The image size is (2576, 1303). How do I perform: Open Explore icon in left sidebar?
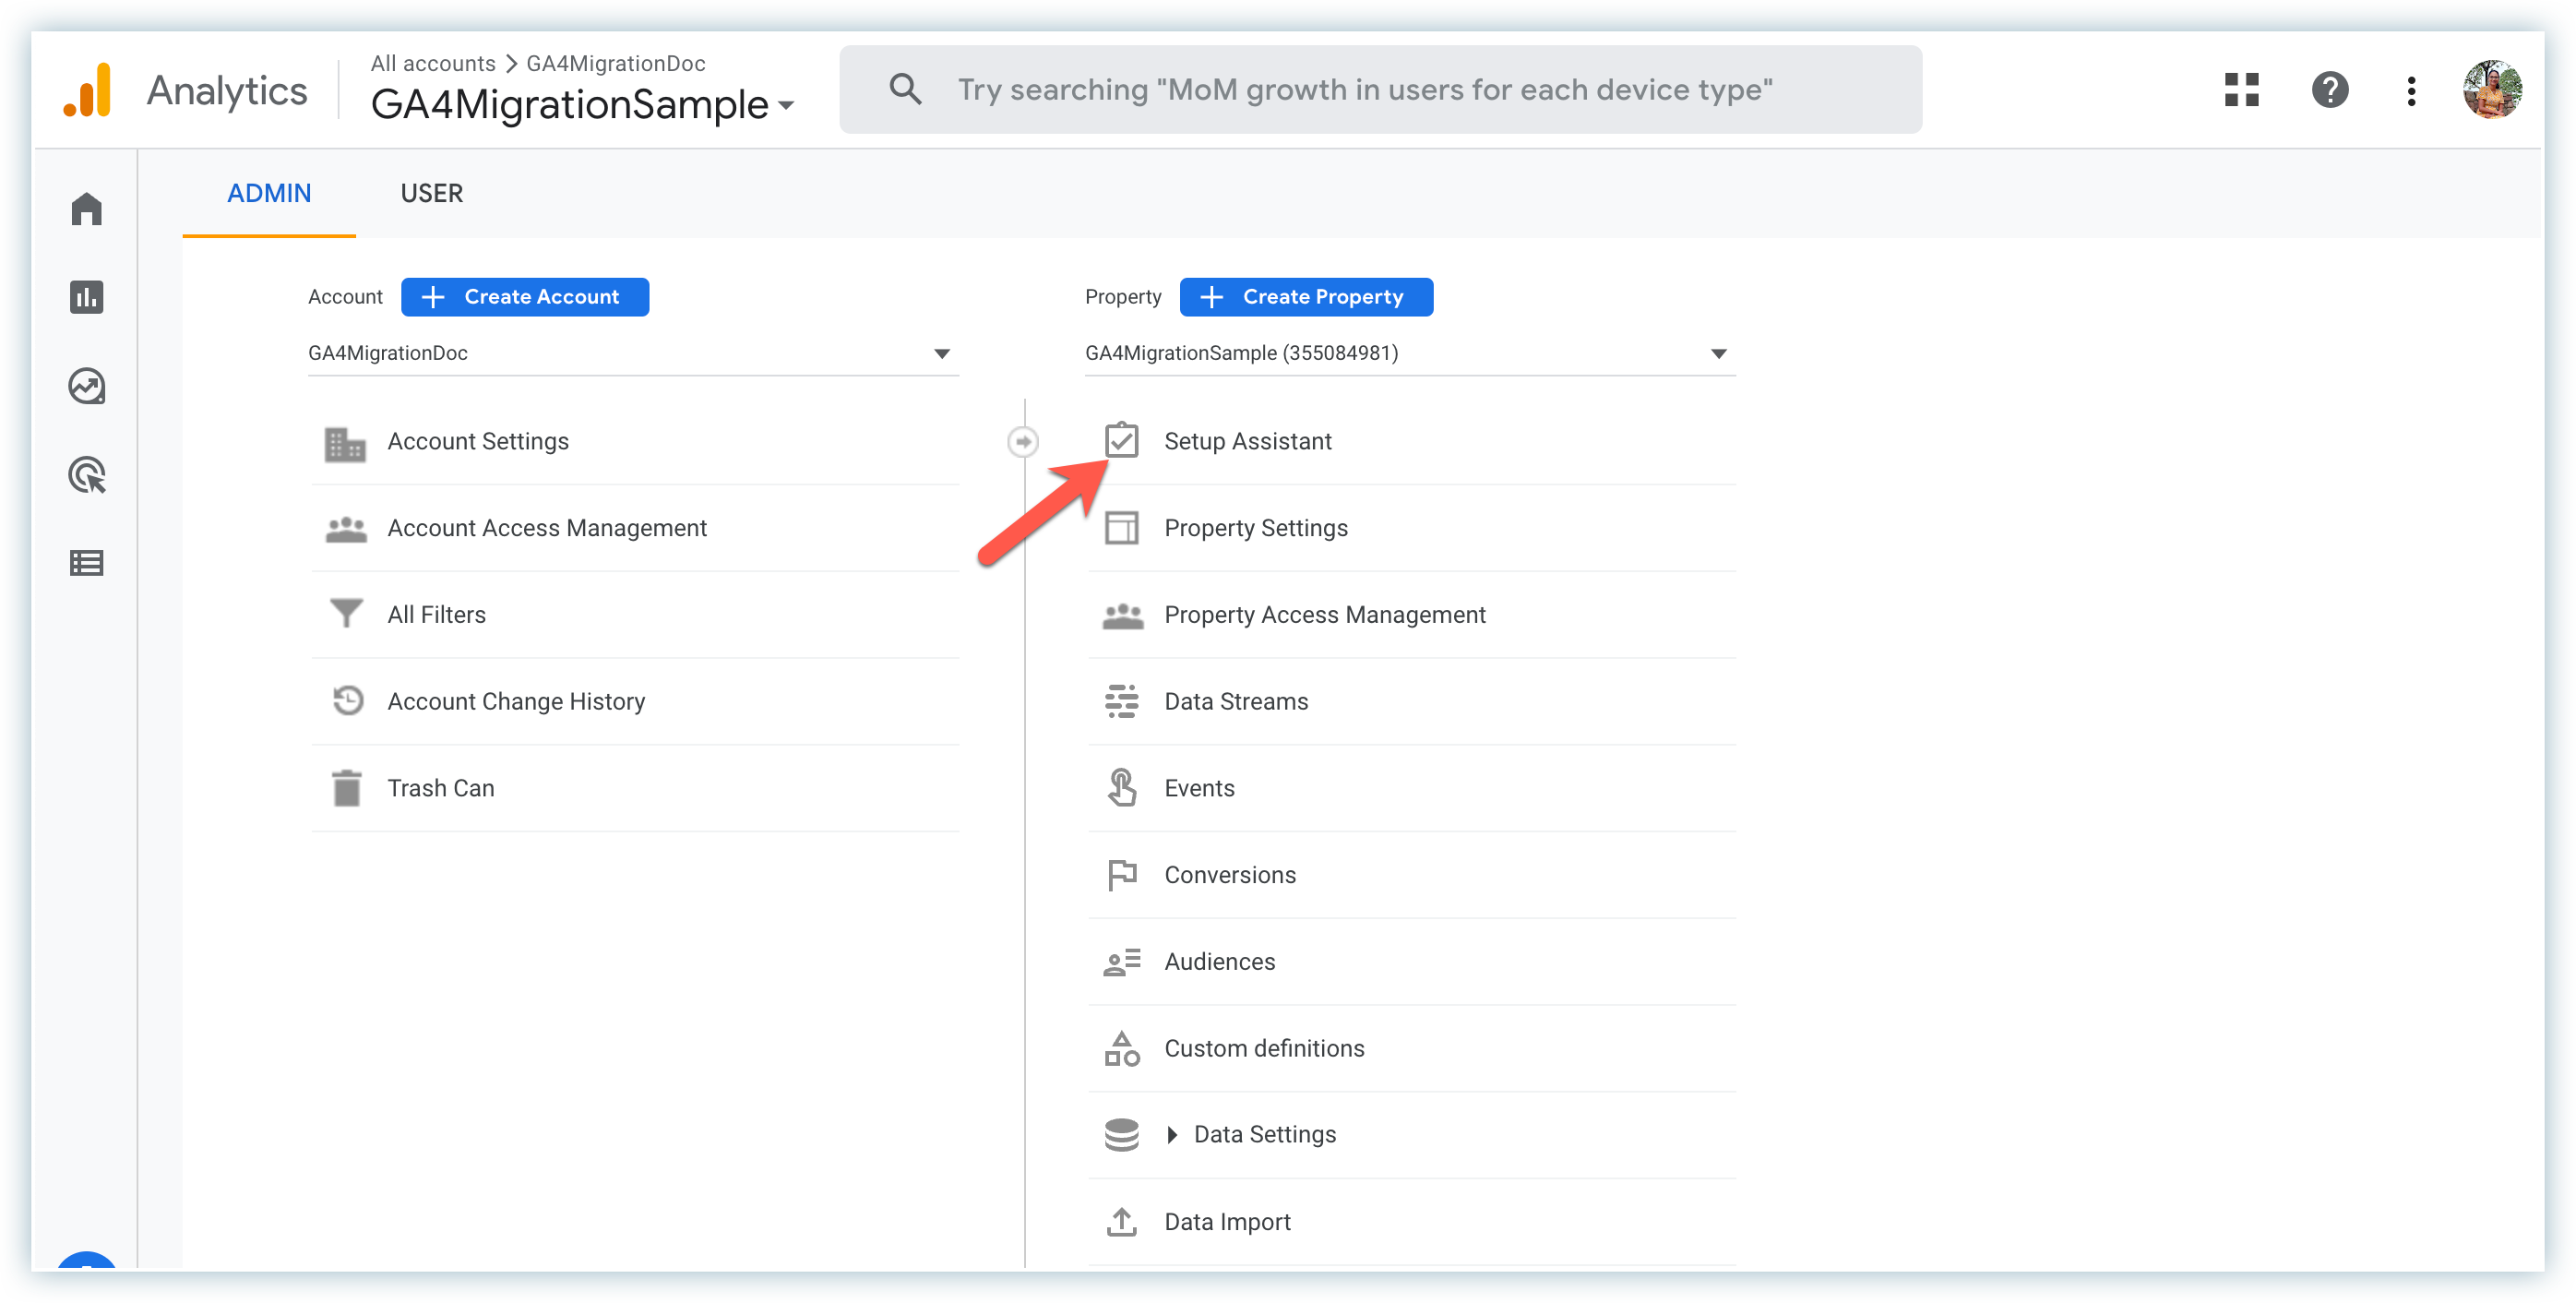tap(87, 386)
